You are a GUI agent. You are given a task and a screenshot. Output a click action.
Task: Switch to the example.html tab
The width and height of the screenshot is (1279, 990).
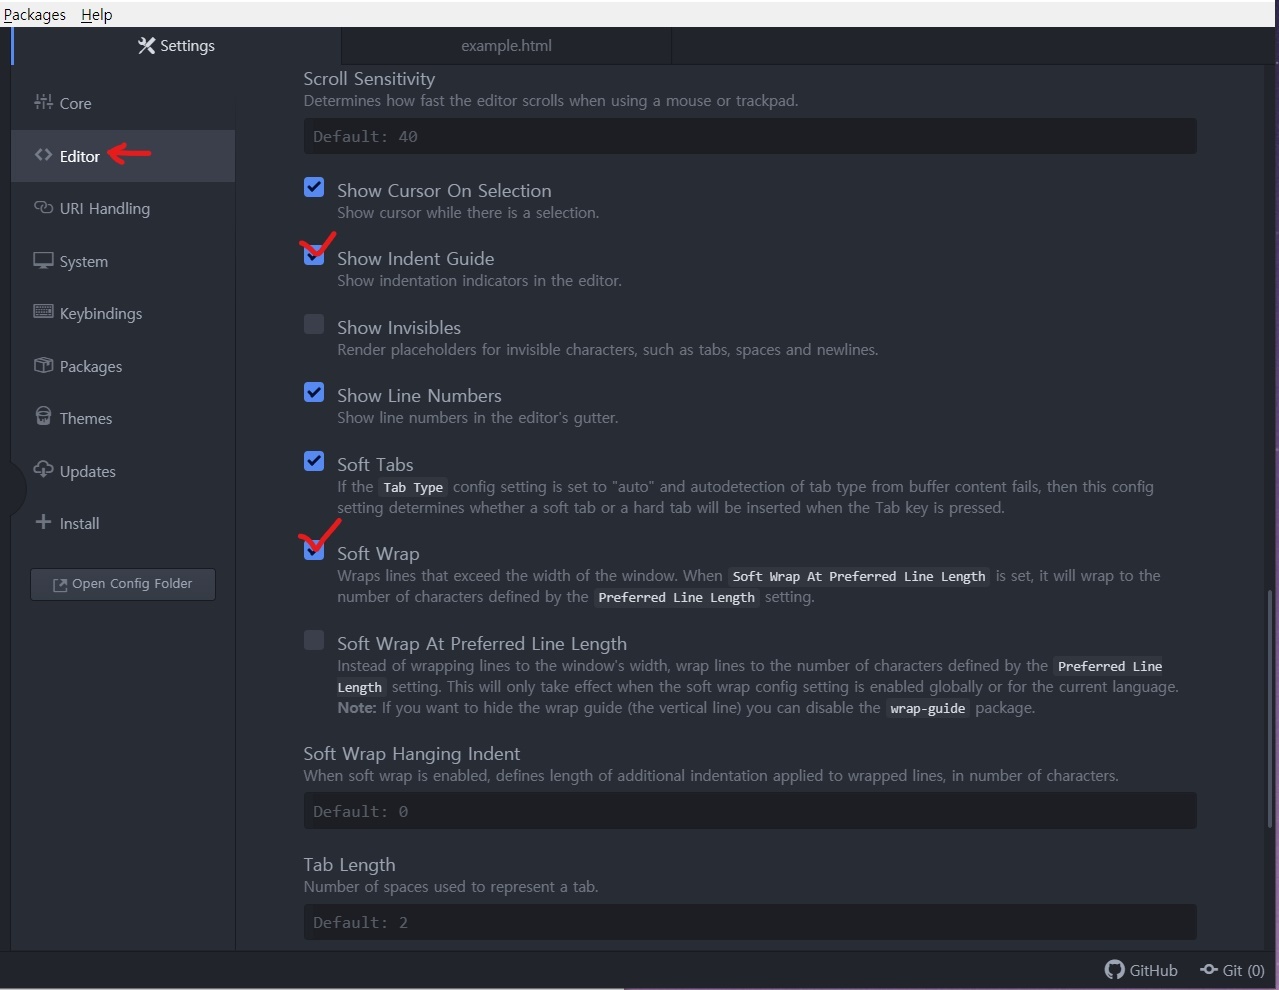(506, 46)
